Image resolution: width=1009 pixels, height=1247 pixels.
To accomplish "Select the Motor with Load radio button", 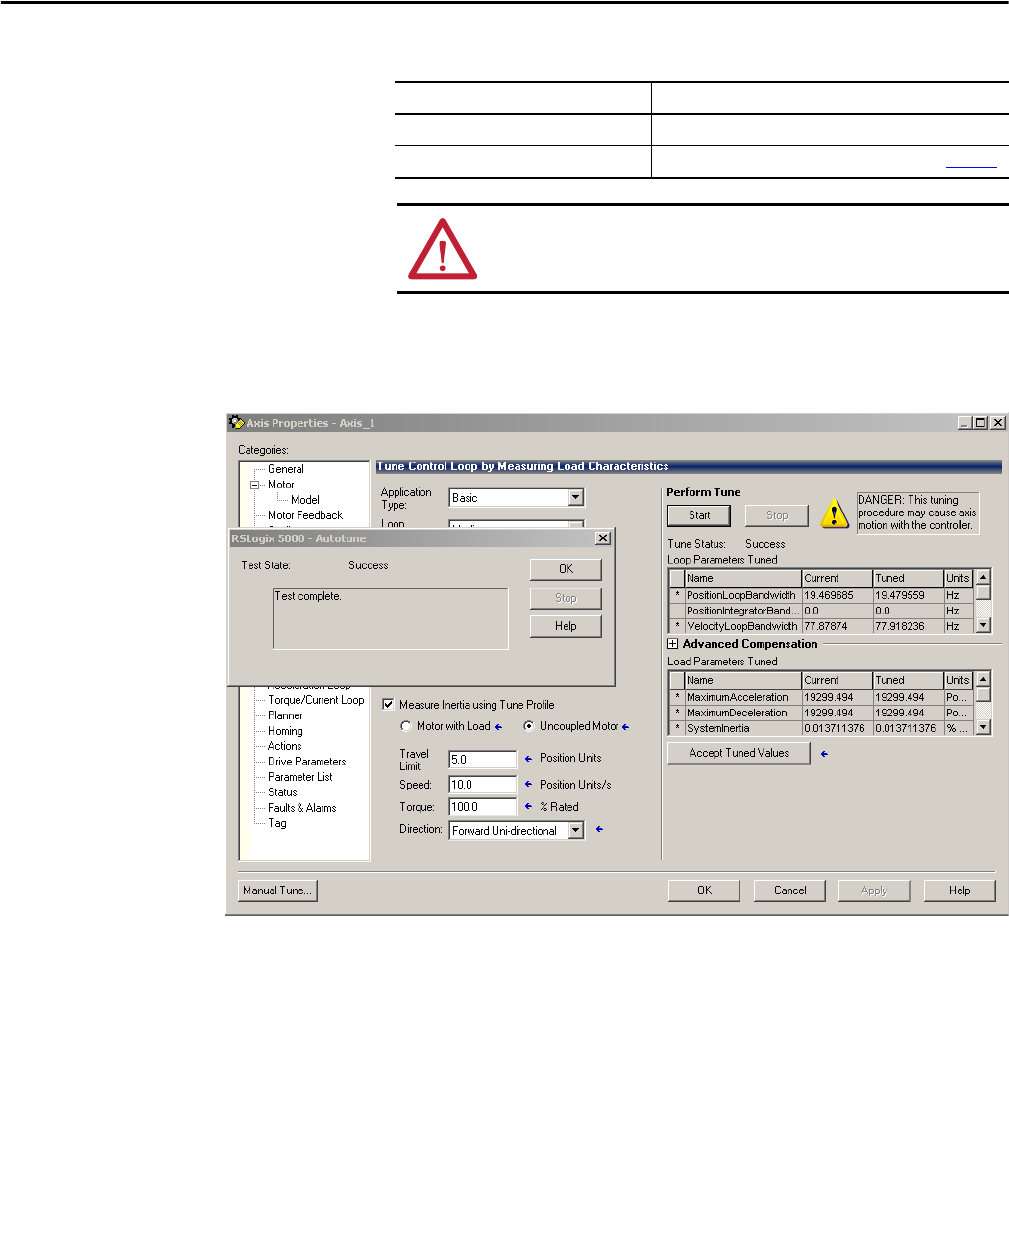I will (x=406, y=727).
